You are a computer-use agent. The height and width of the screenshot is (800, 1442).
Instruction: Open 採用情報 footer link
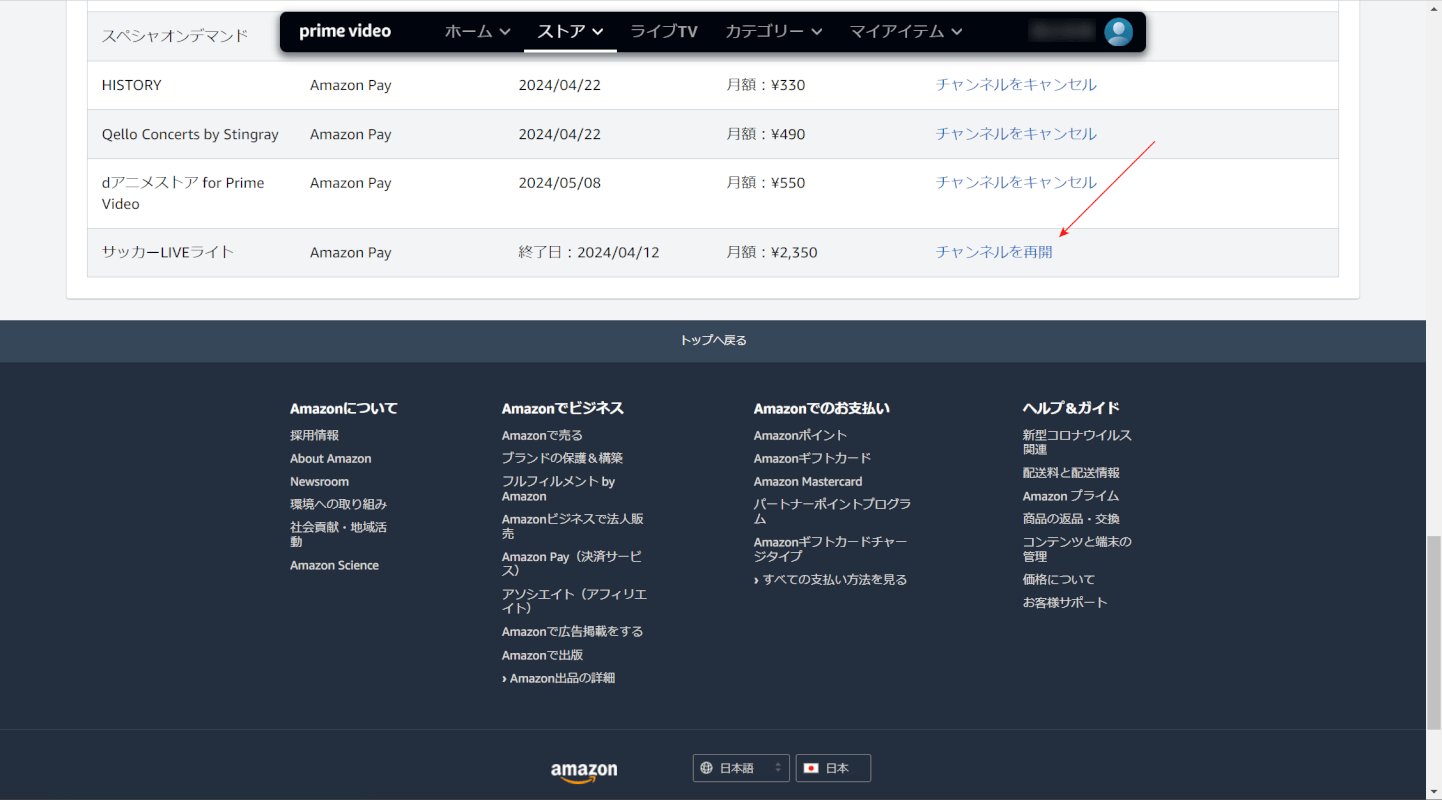coord(315,436)
